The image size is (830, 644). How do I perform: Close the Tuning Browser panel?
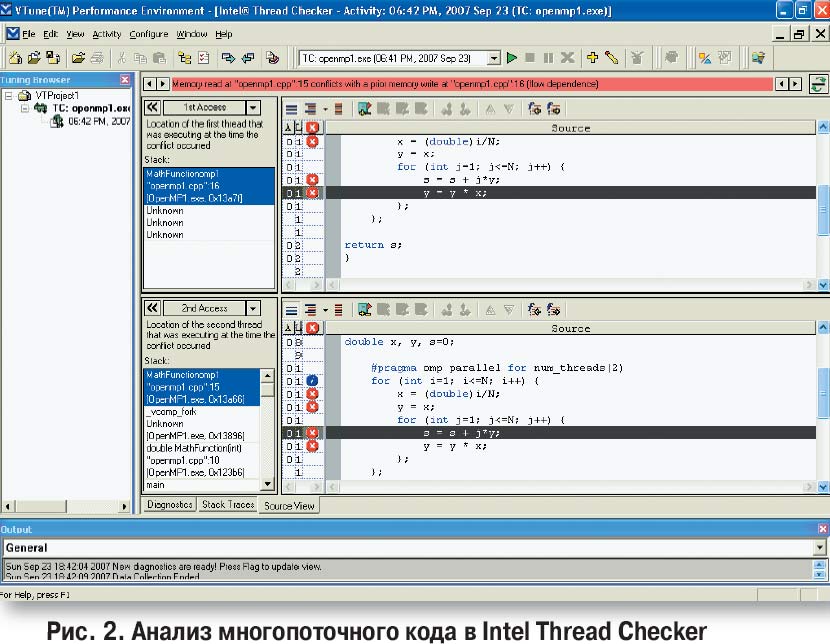[x=124, y=80]
